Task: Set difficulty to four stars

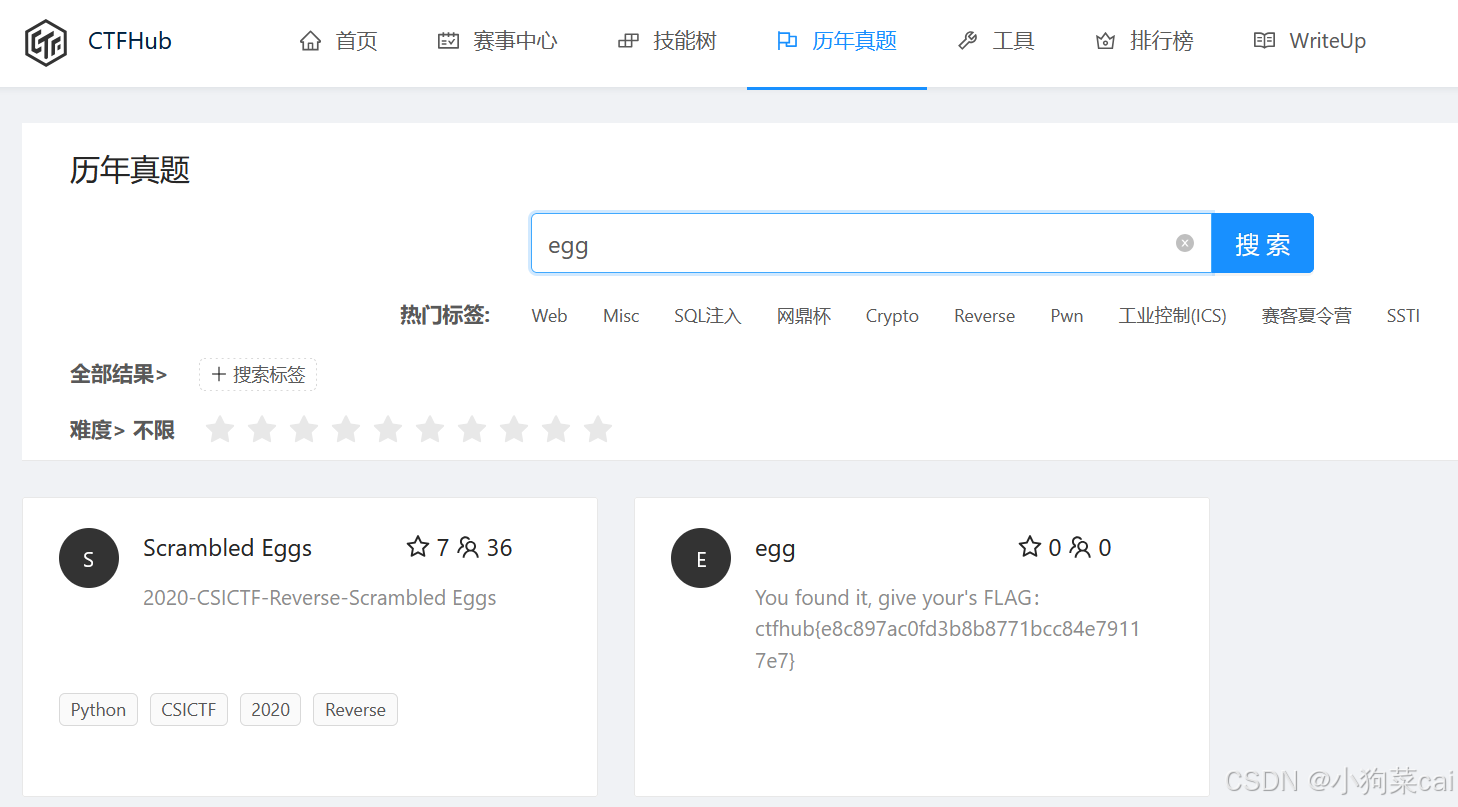Action: (346, 430)
